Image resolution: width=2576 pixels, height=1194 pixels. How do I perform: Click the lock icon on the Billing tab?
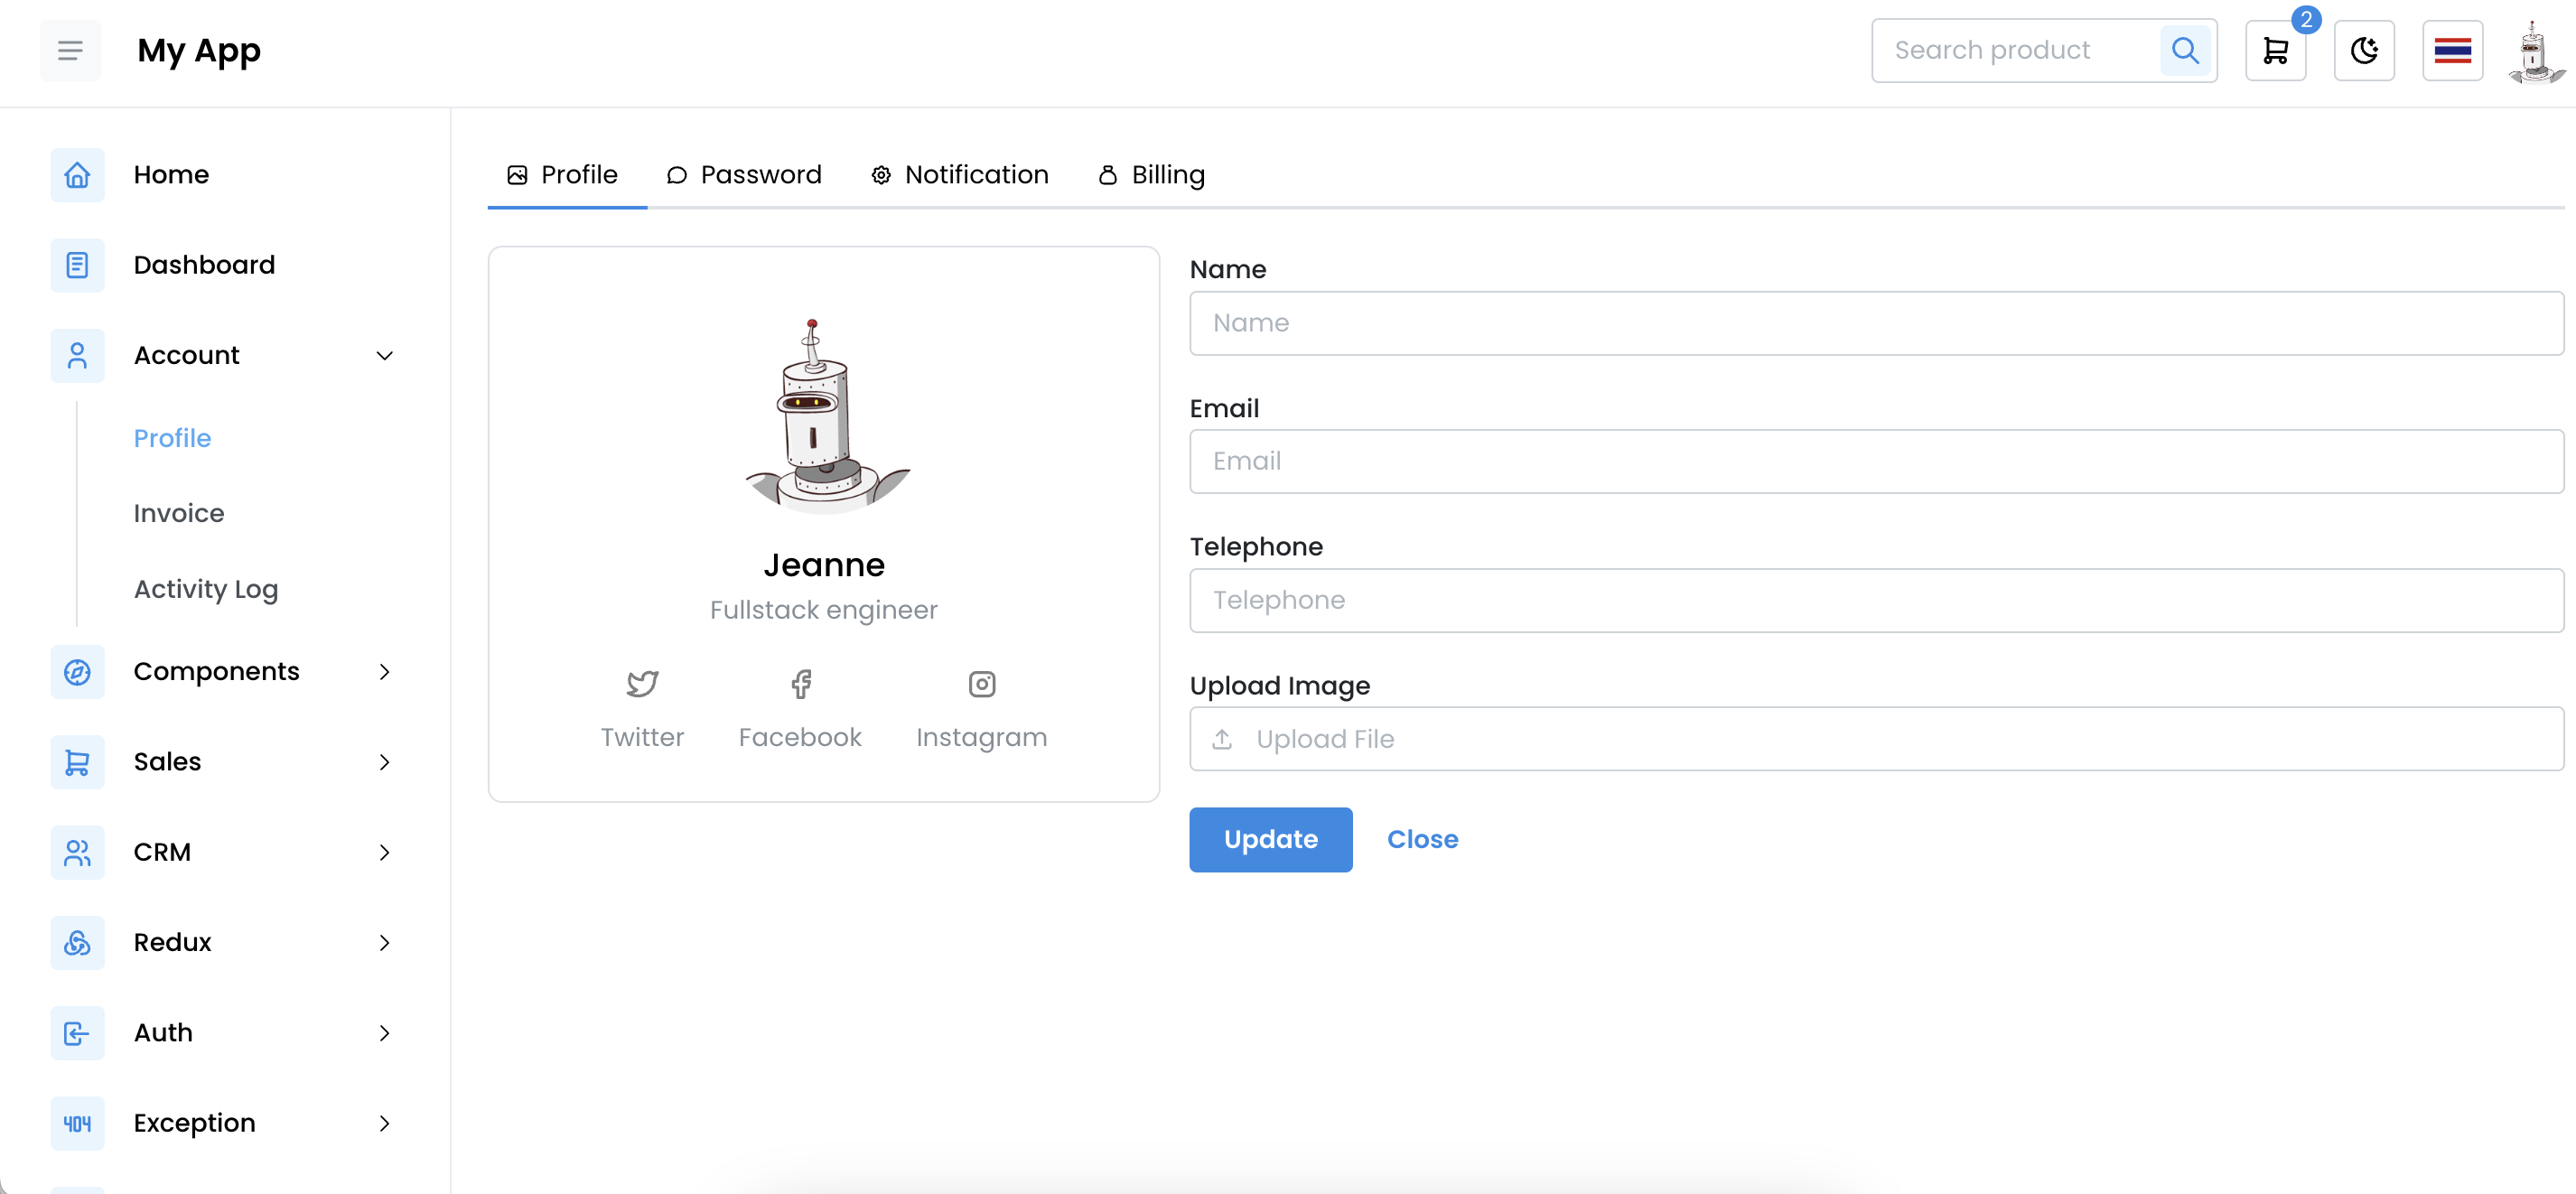point(1108,175)
